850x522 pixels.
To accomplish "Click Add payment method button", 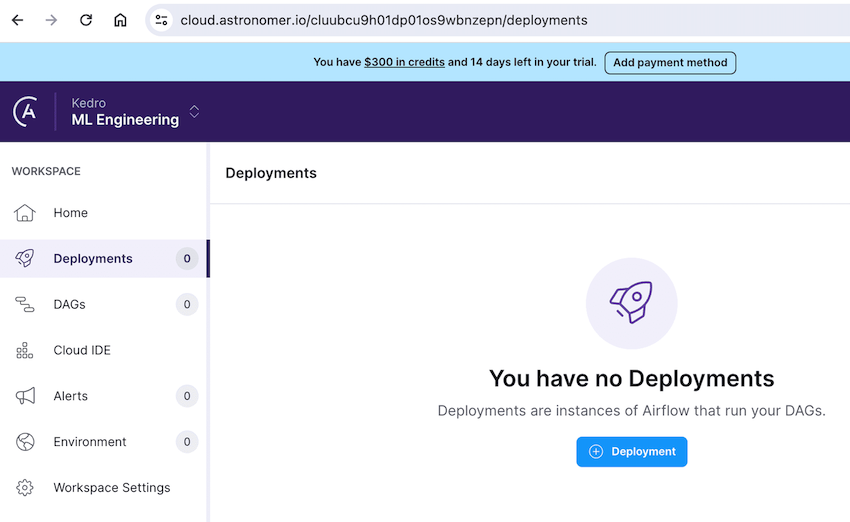I will tap(670, 63).
